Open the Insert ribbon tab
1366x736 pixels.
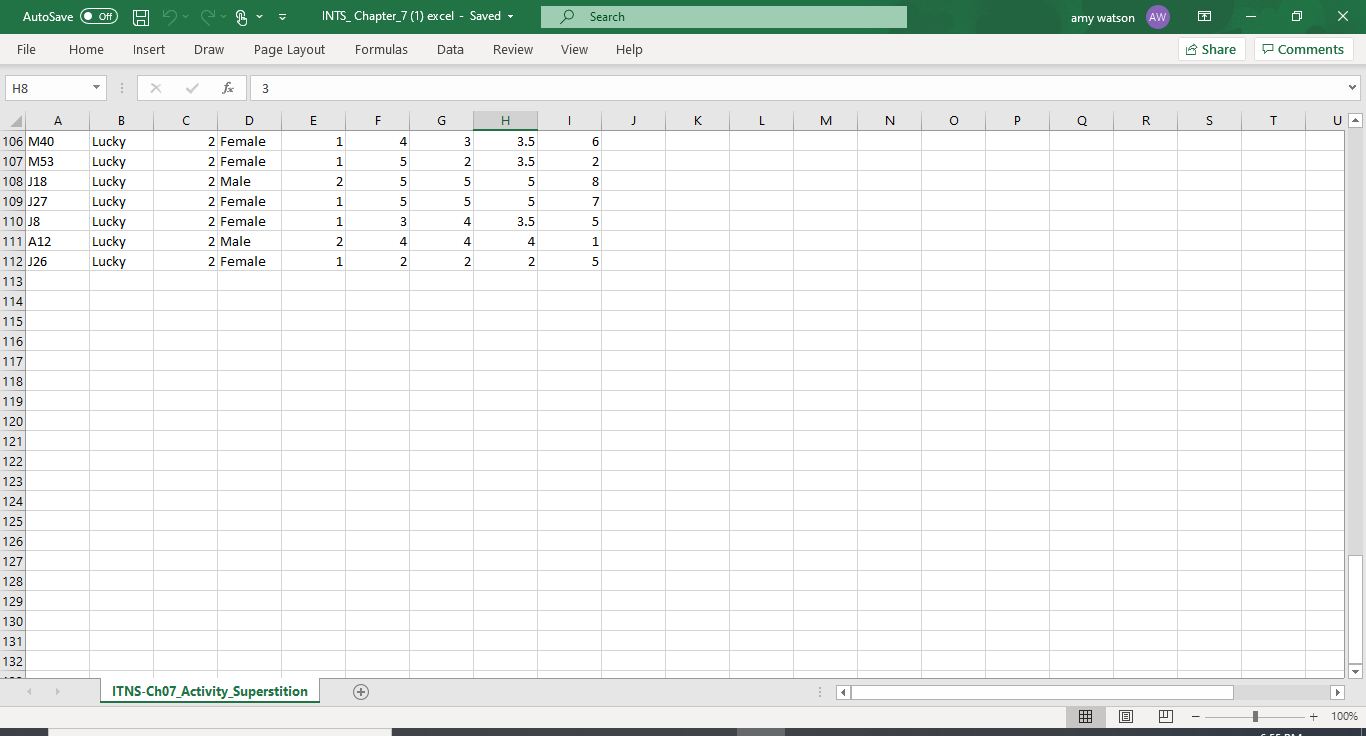(149, 49)
